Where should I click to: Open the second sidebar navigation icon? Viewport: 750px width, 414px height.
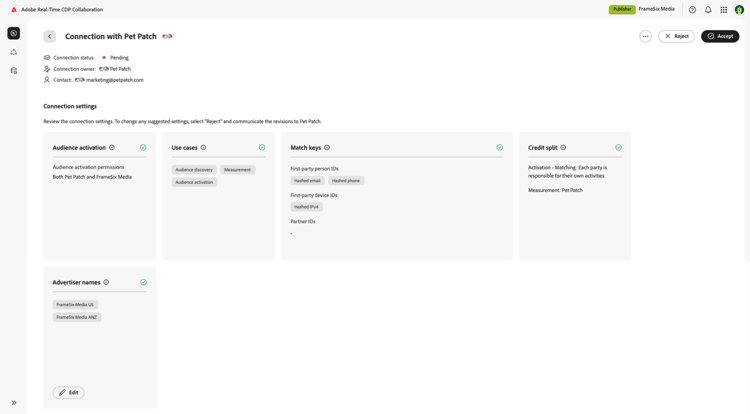coord(14,52)
